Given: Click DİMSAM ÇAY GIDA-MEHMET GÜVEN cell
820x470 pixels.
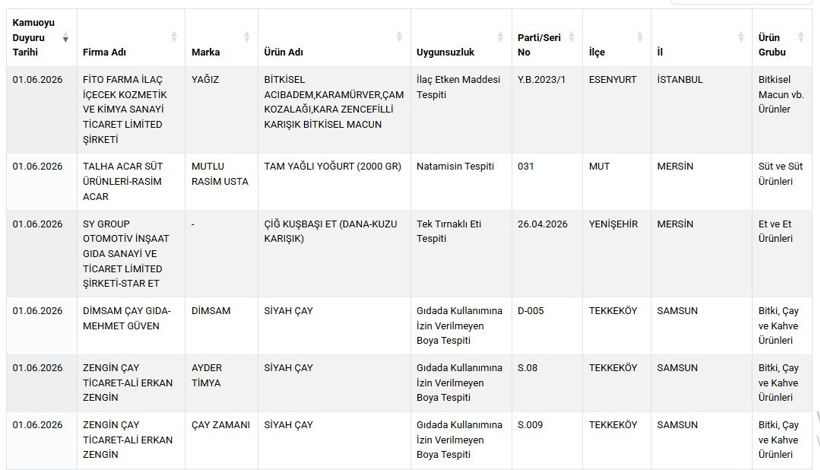Looking at the screenshot, I should (x=131, y=326).
